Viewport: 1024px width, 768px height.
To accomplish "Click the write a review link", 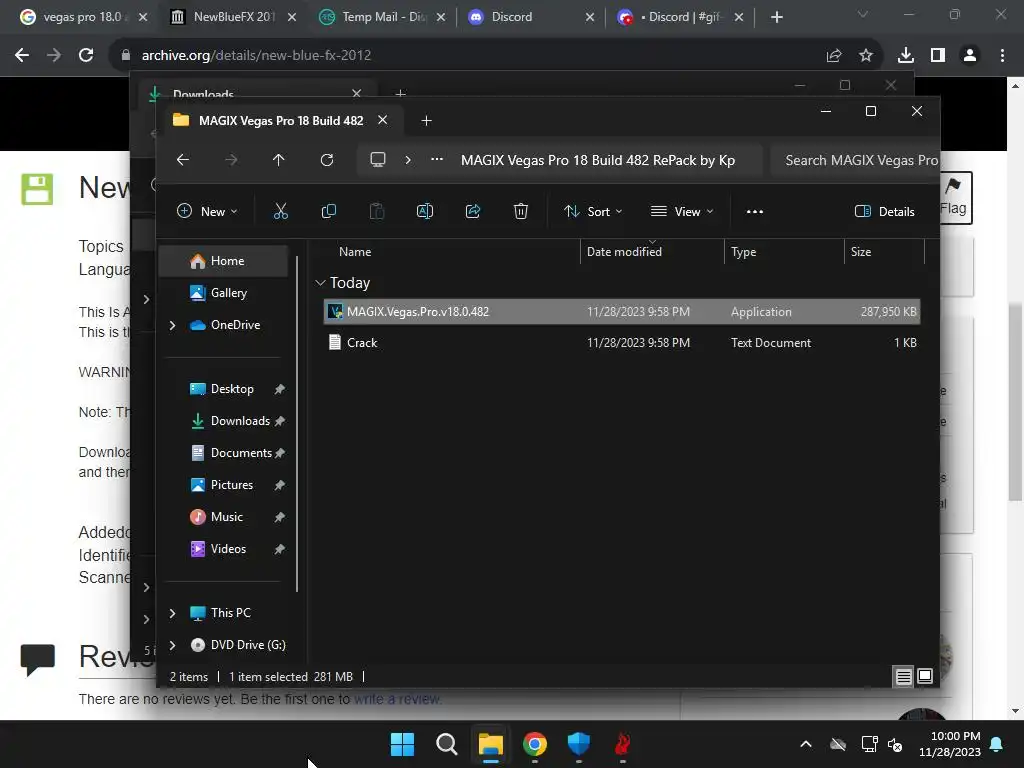I will click(398, 699).
